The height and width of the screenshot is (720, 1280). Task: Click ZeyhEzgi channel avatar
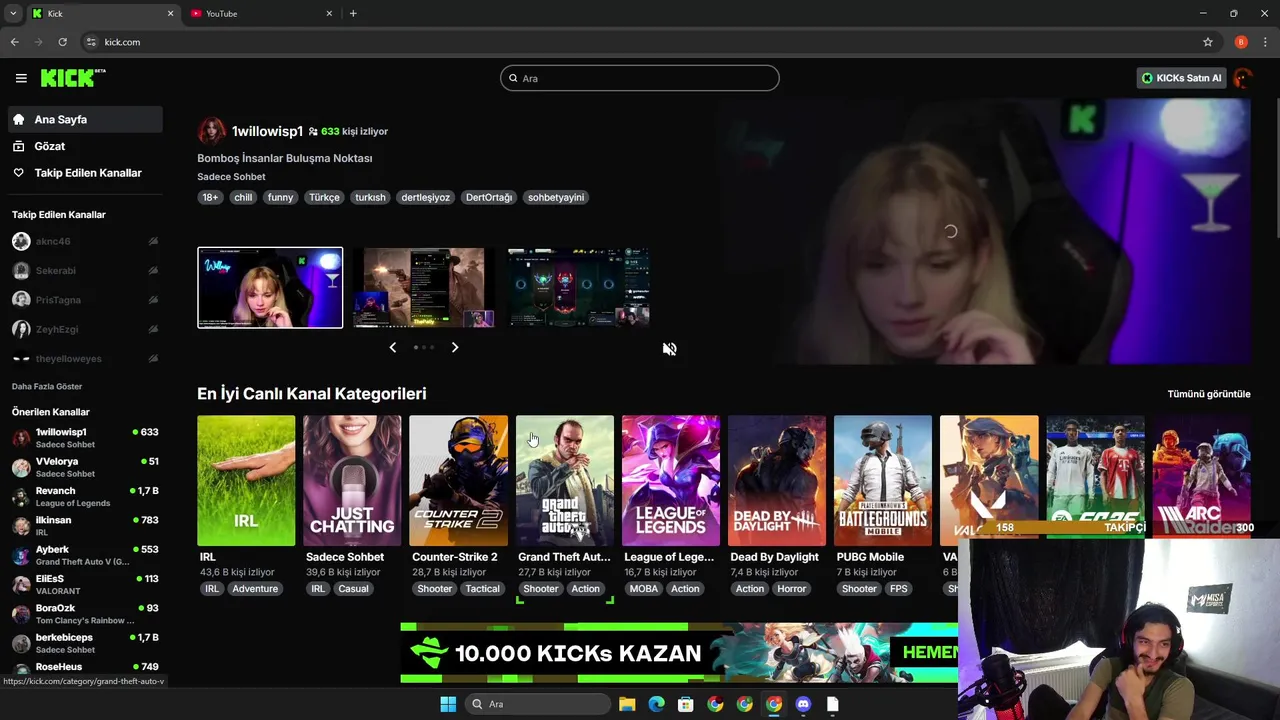21,329
